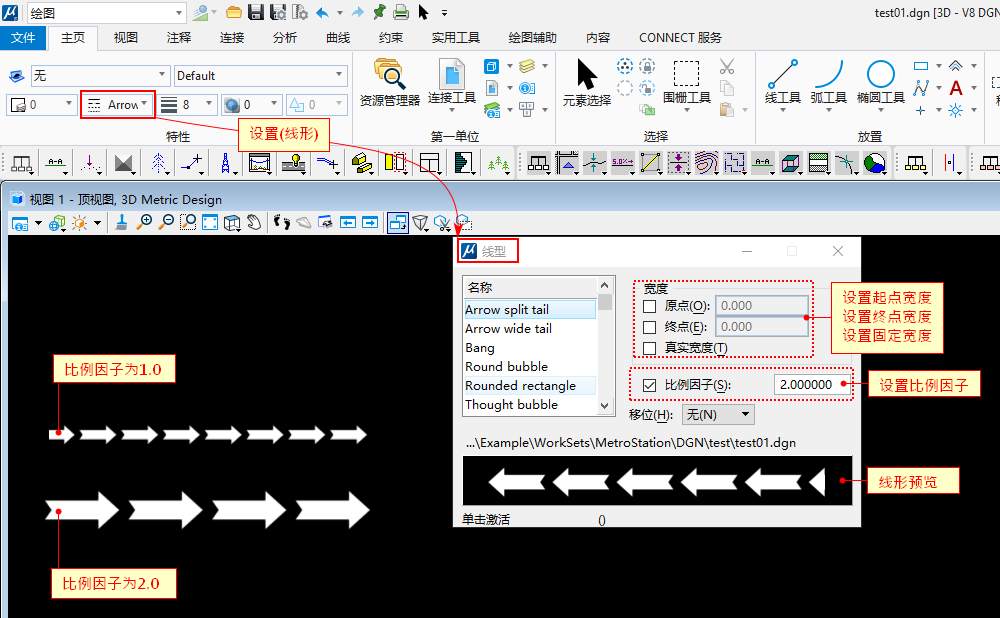The image size is (1000, 618).
Task: Click the Update View brush icon
Action: click(121, 222)
